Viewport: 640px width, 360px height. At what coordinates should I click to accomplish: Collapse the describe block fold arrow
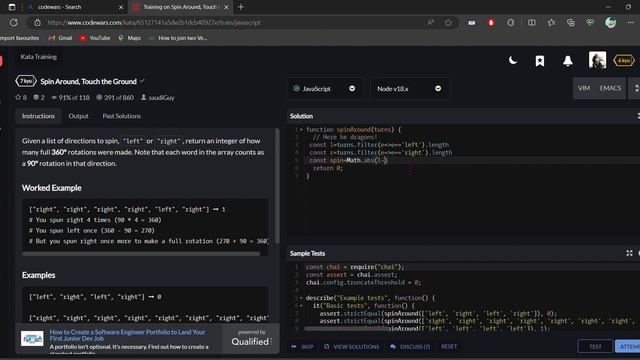(301, 298)
